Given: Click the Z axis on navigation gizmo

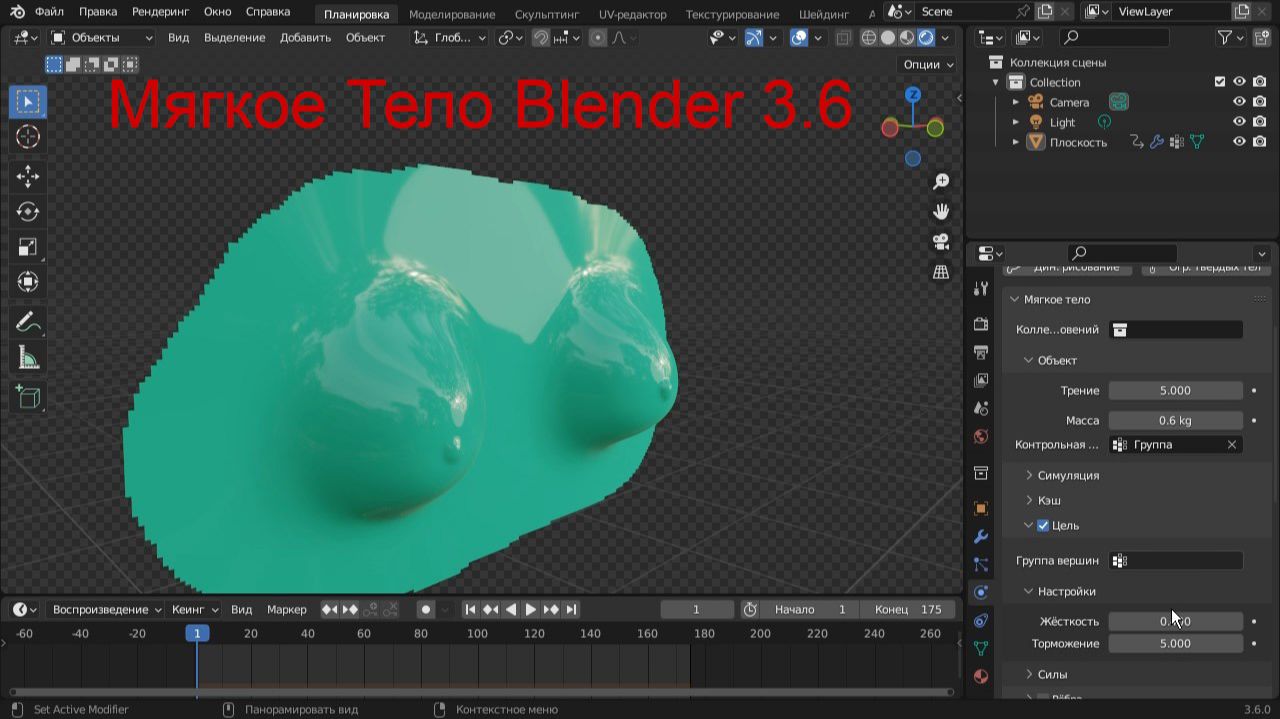Looking at the screenshot, I should point(913,95).
